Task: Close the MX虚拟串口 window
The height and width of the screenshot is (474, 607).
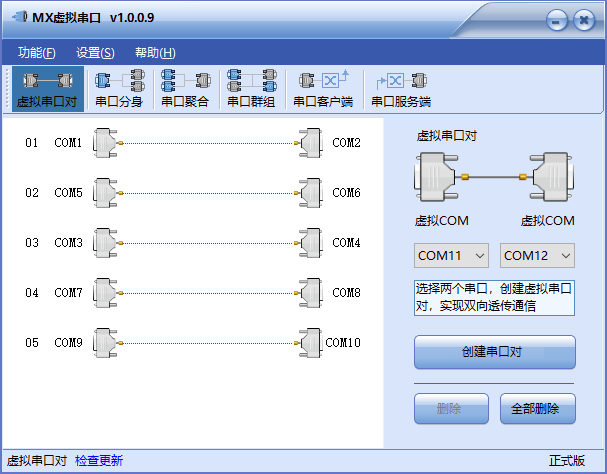Action: click(584, 20)
